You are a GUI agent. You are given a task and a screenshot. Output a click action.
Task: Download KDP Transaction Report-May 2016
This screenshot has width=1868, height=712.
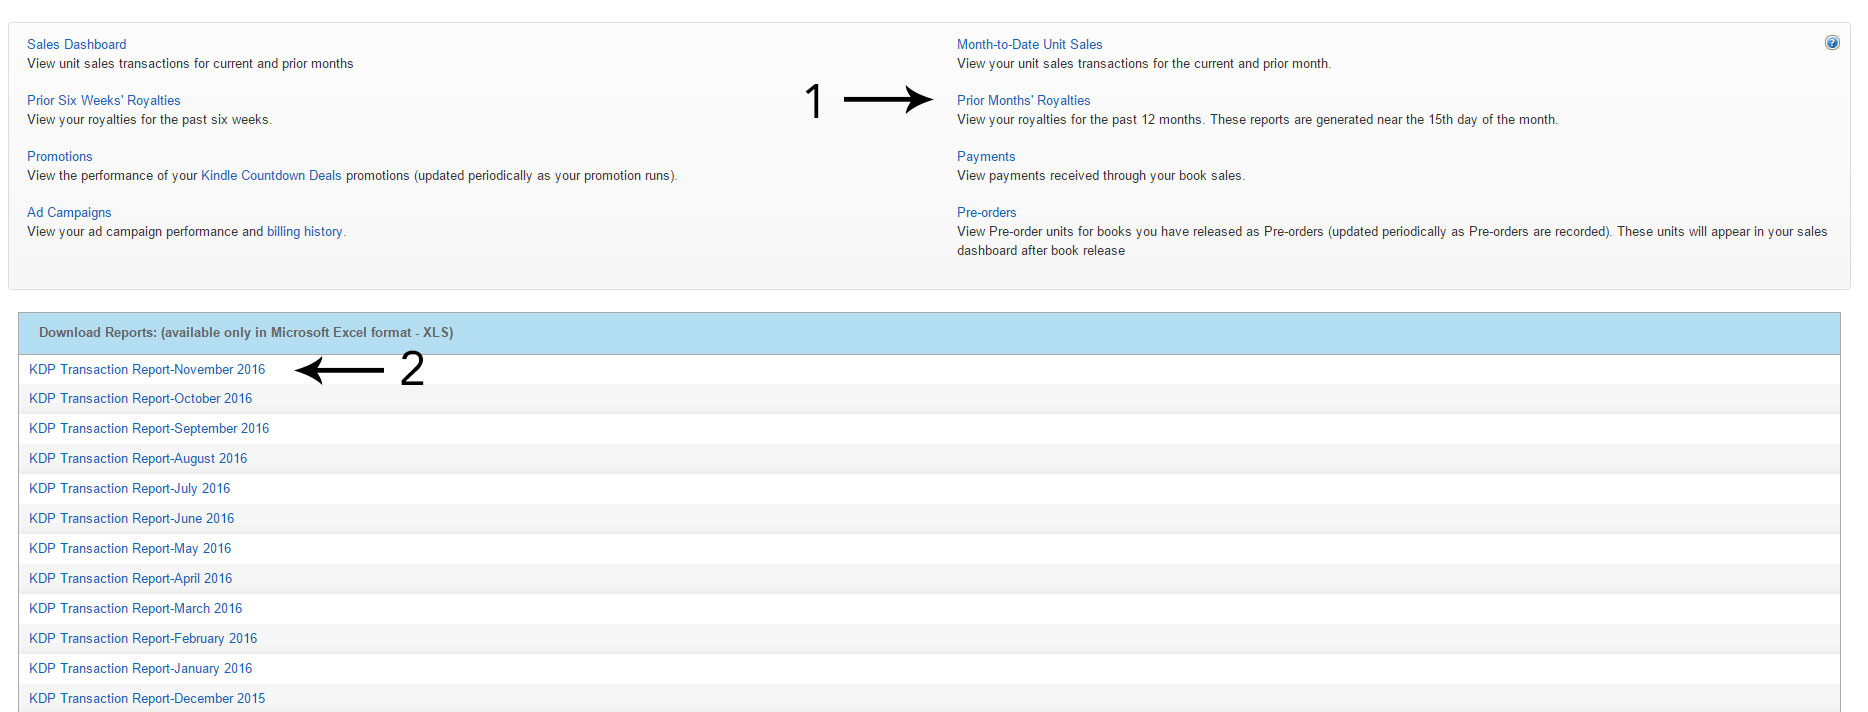point(130,548)
